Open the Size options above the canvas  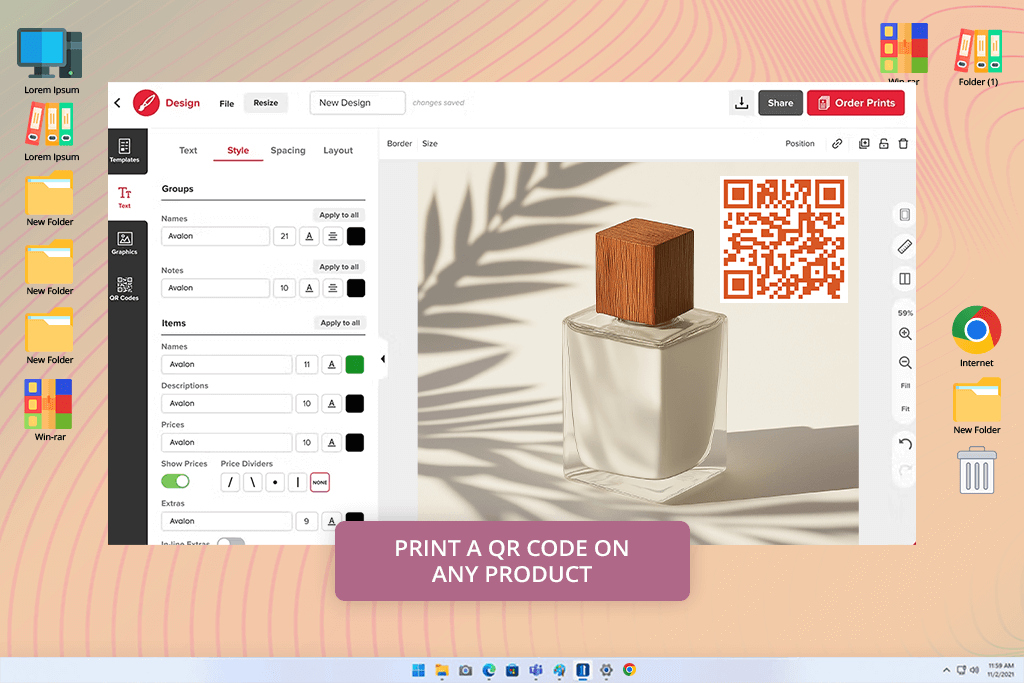coord(430,144)
